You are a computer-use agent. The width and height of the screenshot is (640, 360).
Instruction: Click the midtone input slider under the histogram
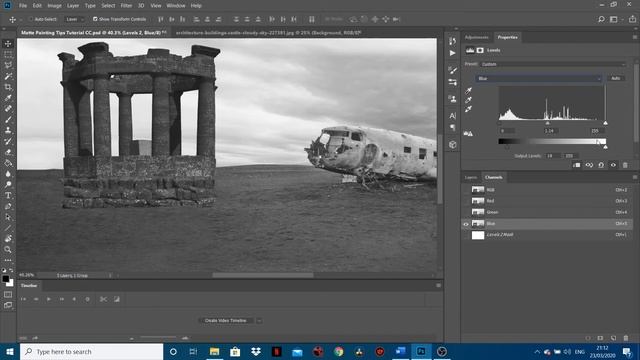click(x=547, y=123)
